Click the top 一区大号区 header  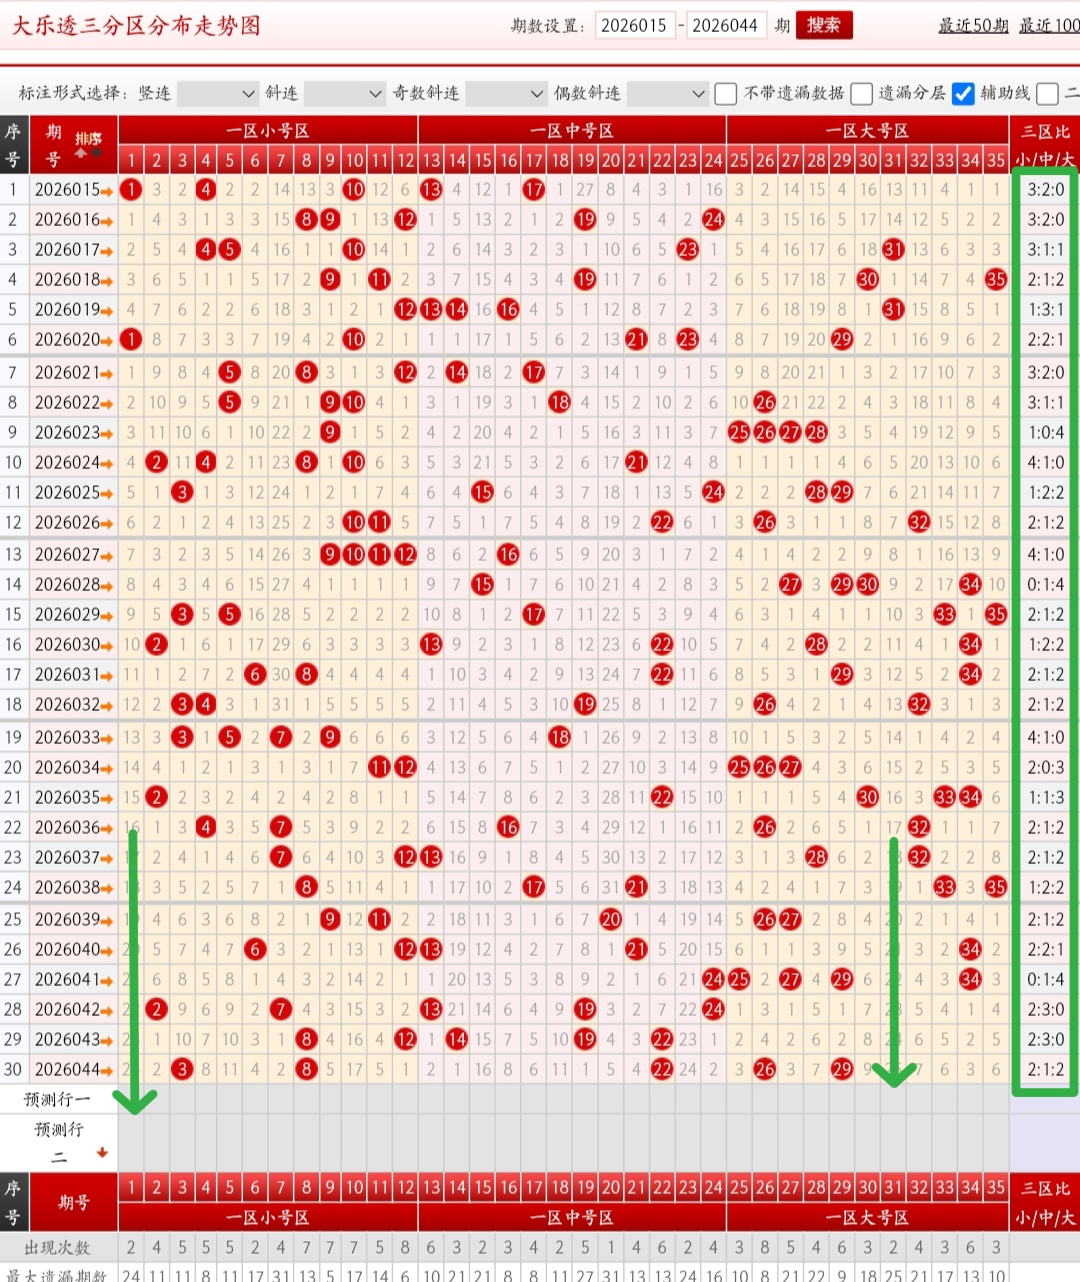(867, 131)
